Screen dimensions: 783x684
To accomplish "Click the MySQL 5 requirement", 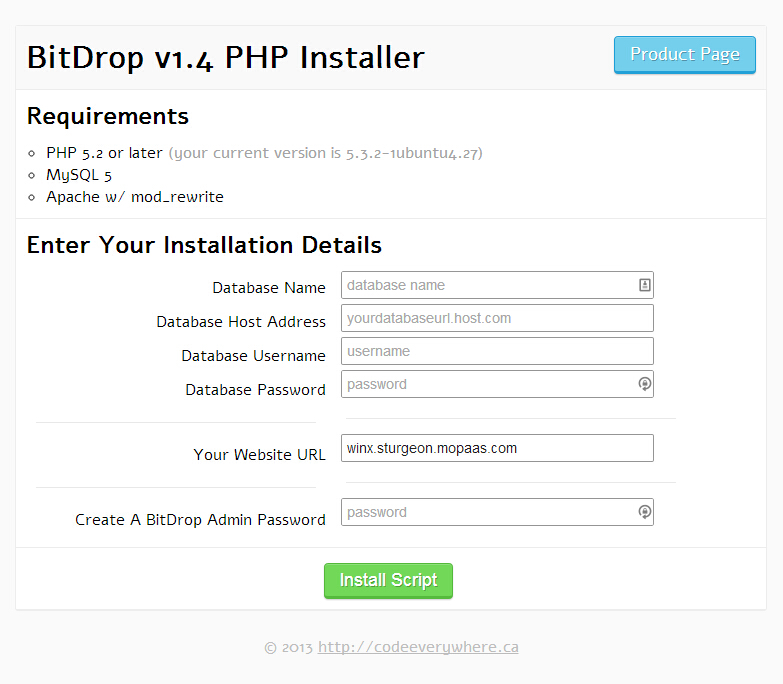I will click(x=79, y=175).
